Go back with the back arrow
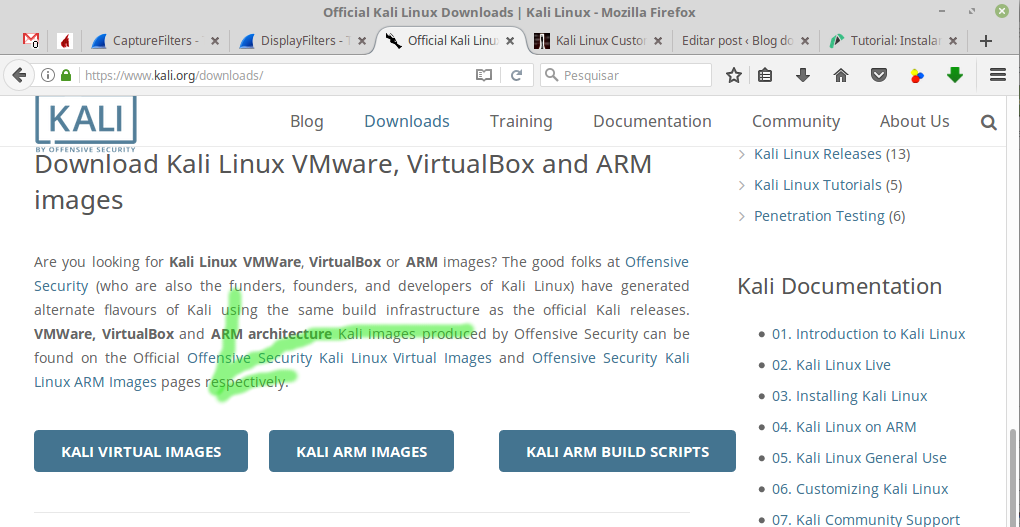Image resolution: width=1020 pixels, height=527 pixels. 19,75
